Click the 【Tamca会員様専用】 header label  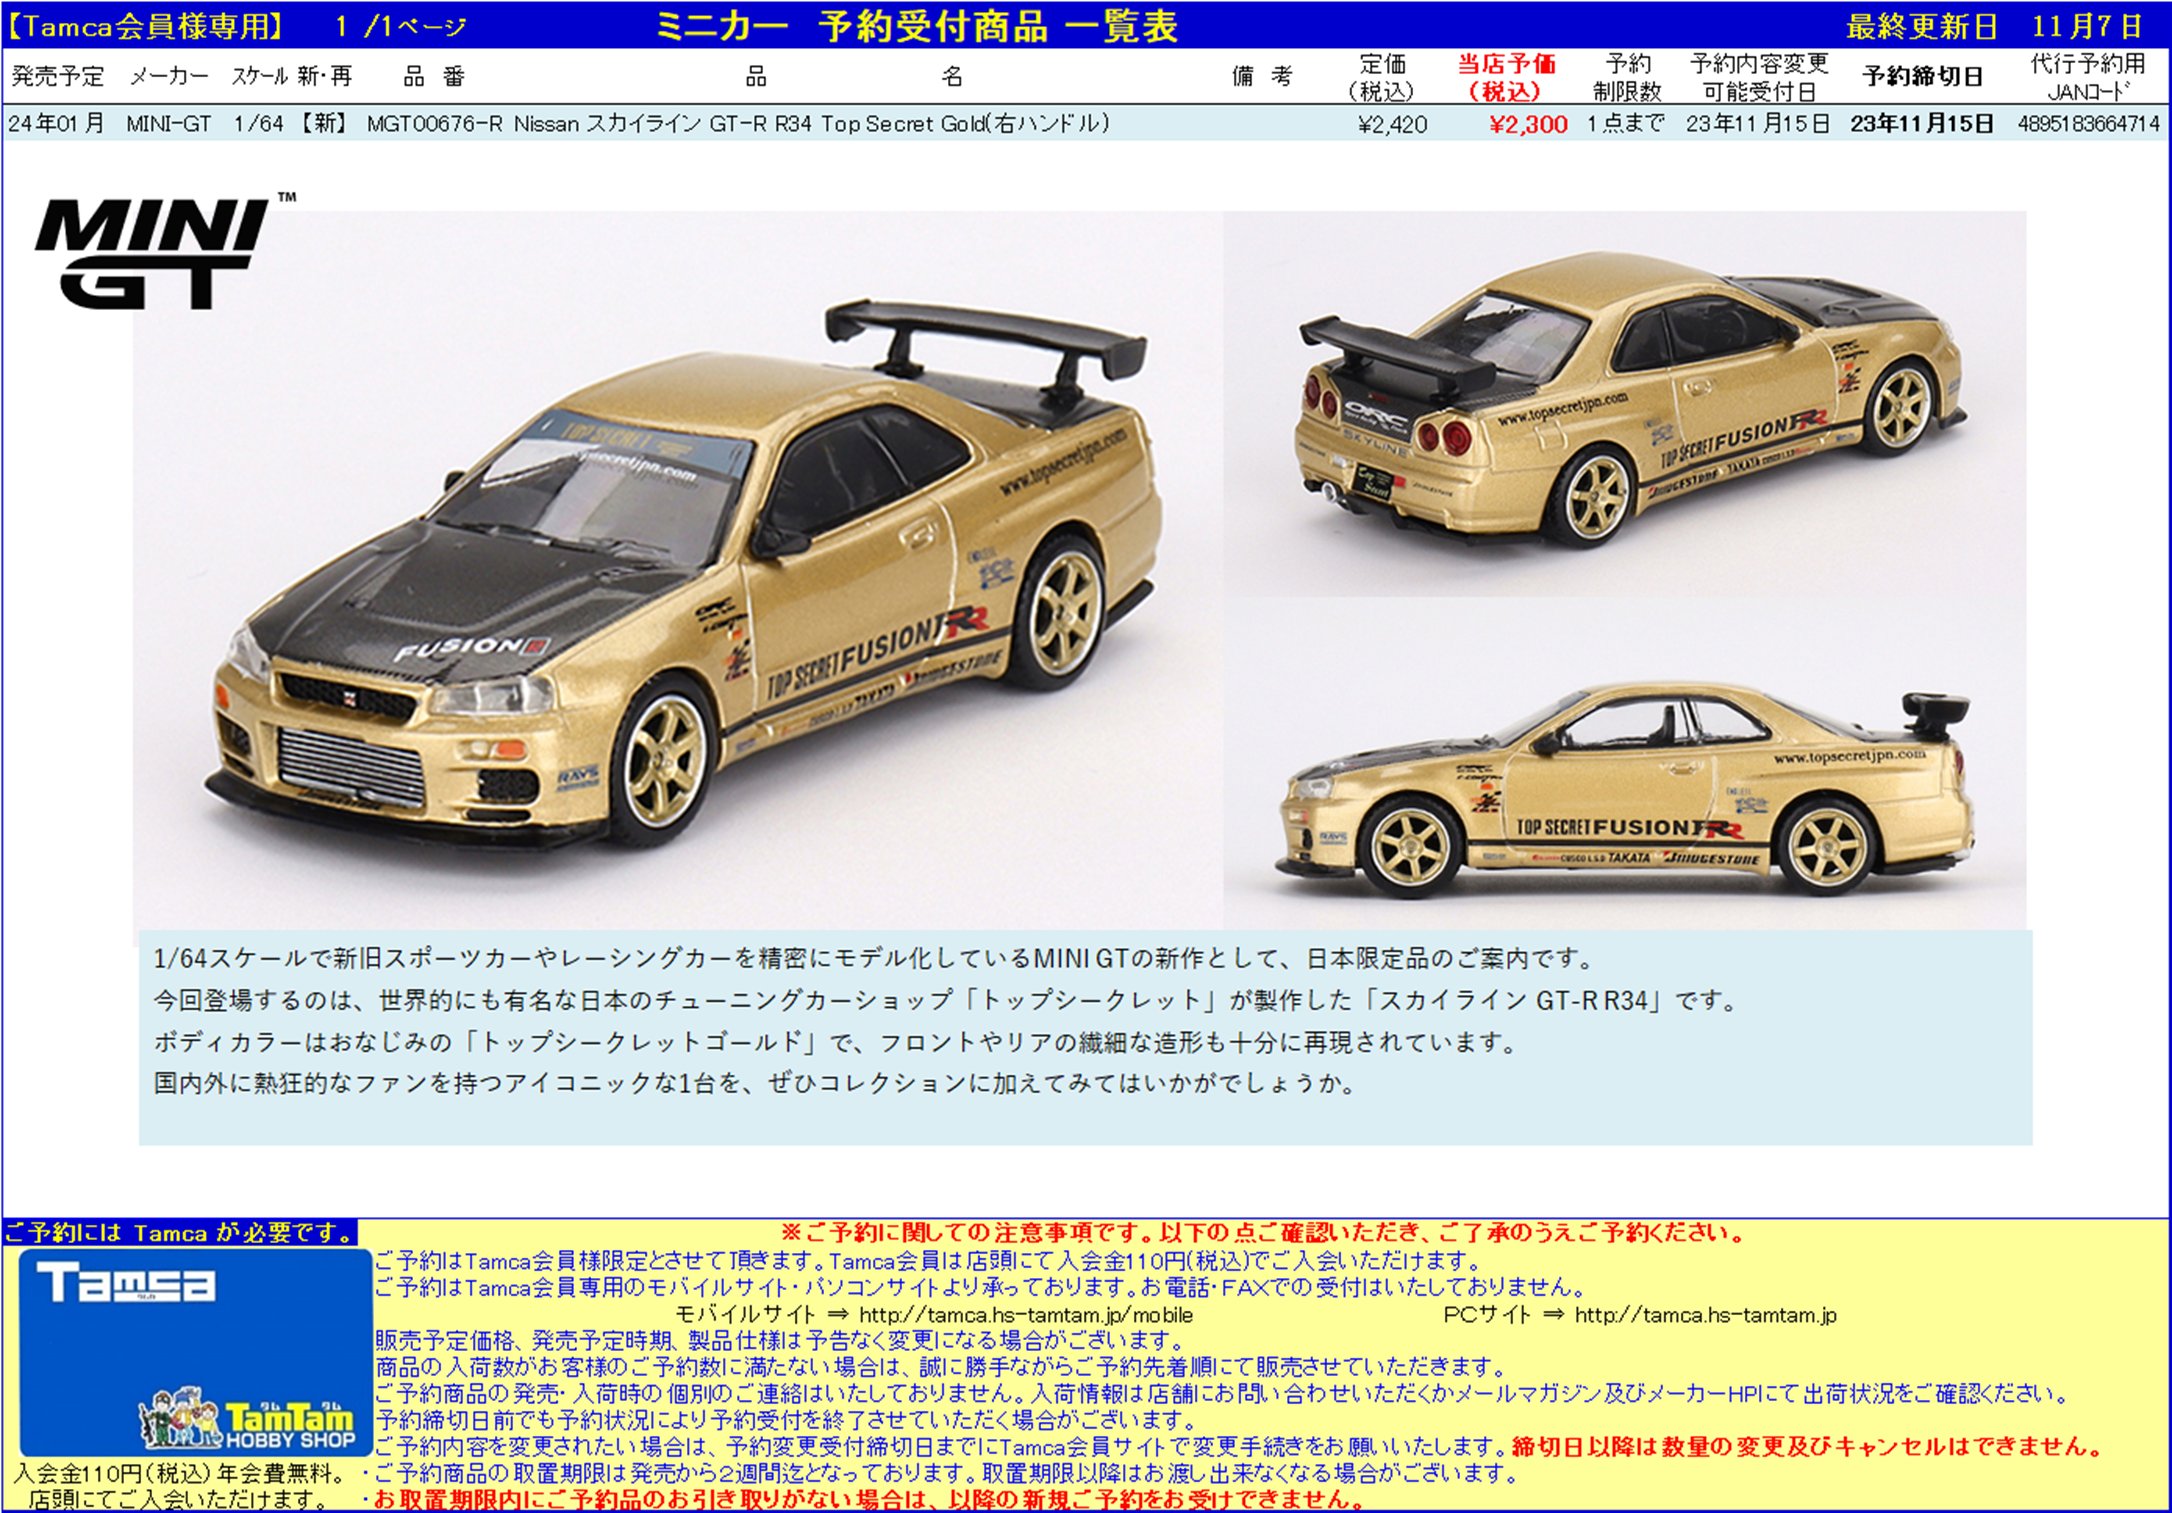point(146,26)
